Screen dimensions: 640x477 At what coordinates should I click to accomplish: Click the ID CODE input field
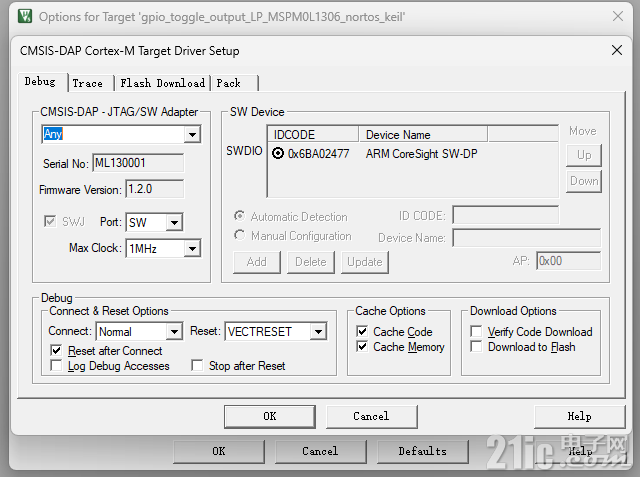[x=505, y=215]
